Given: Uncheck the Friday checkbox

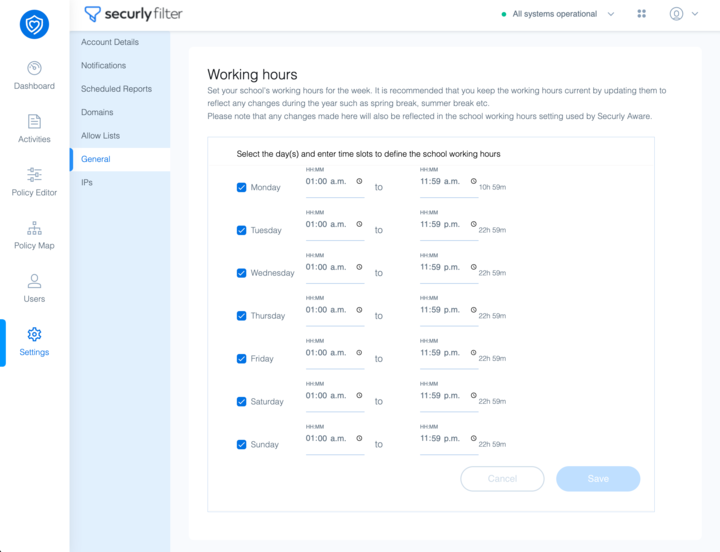Looking at the screenshot, I should pos(242,359).
